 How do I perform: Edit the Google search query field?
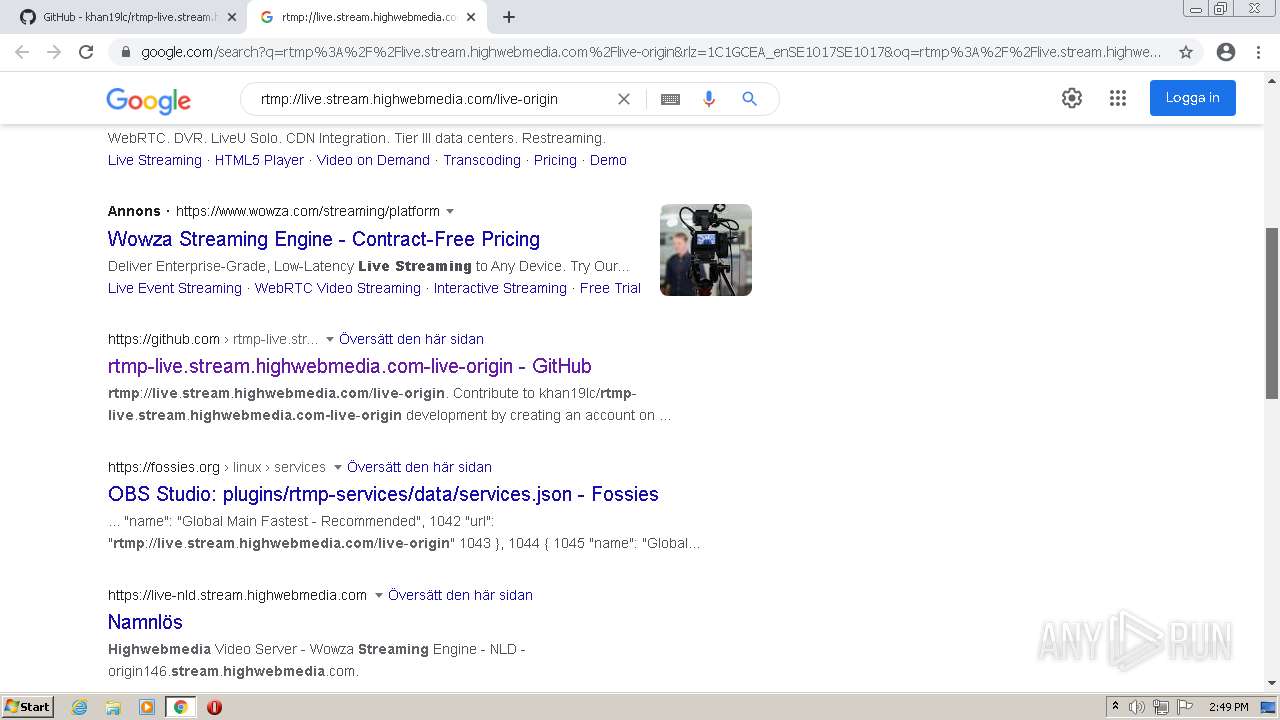pyautogui.click(x=430, y=99)
